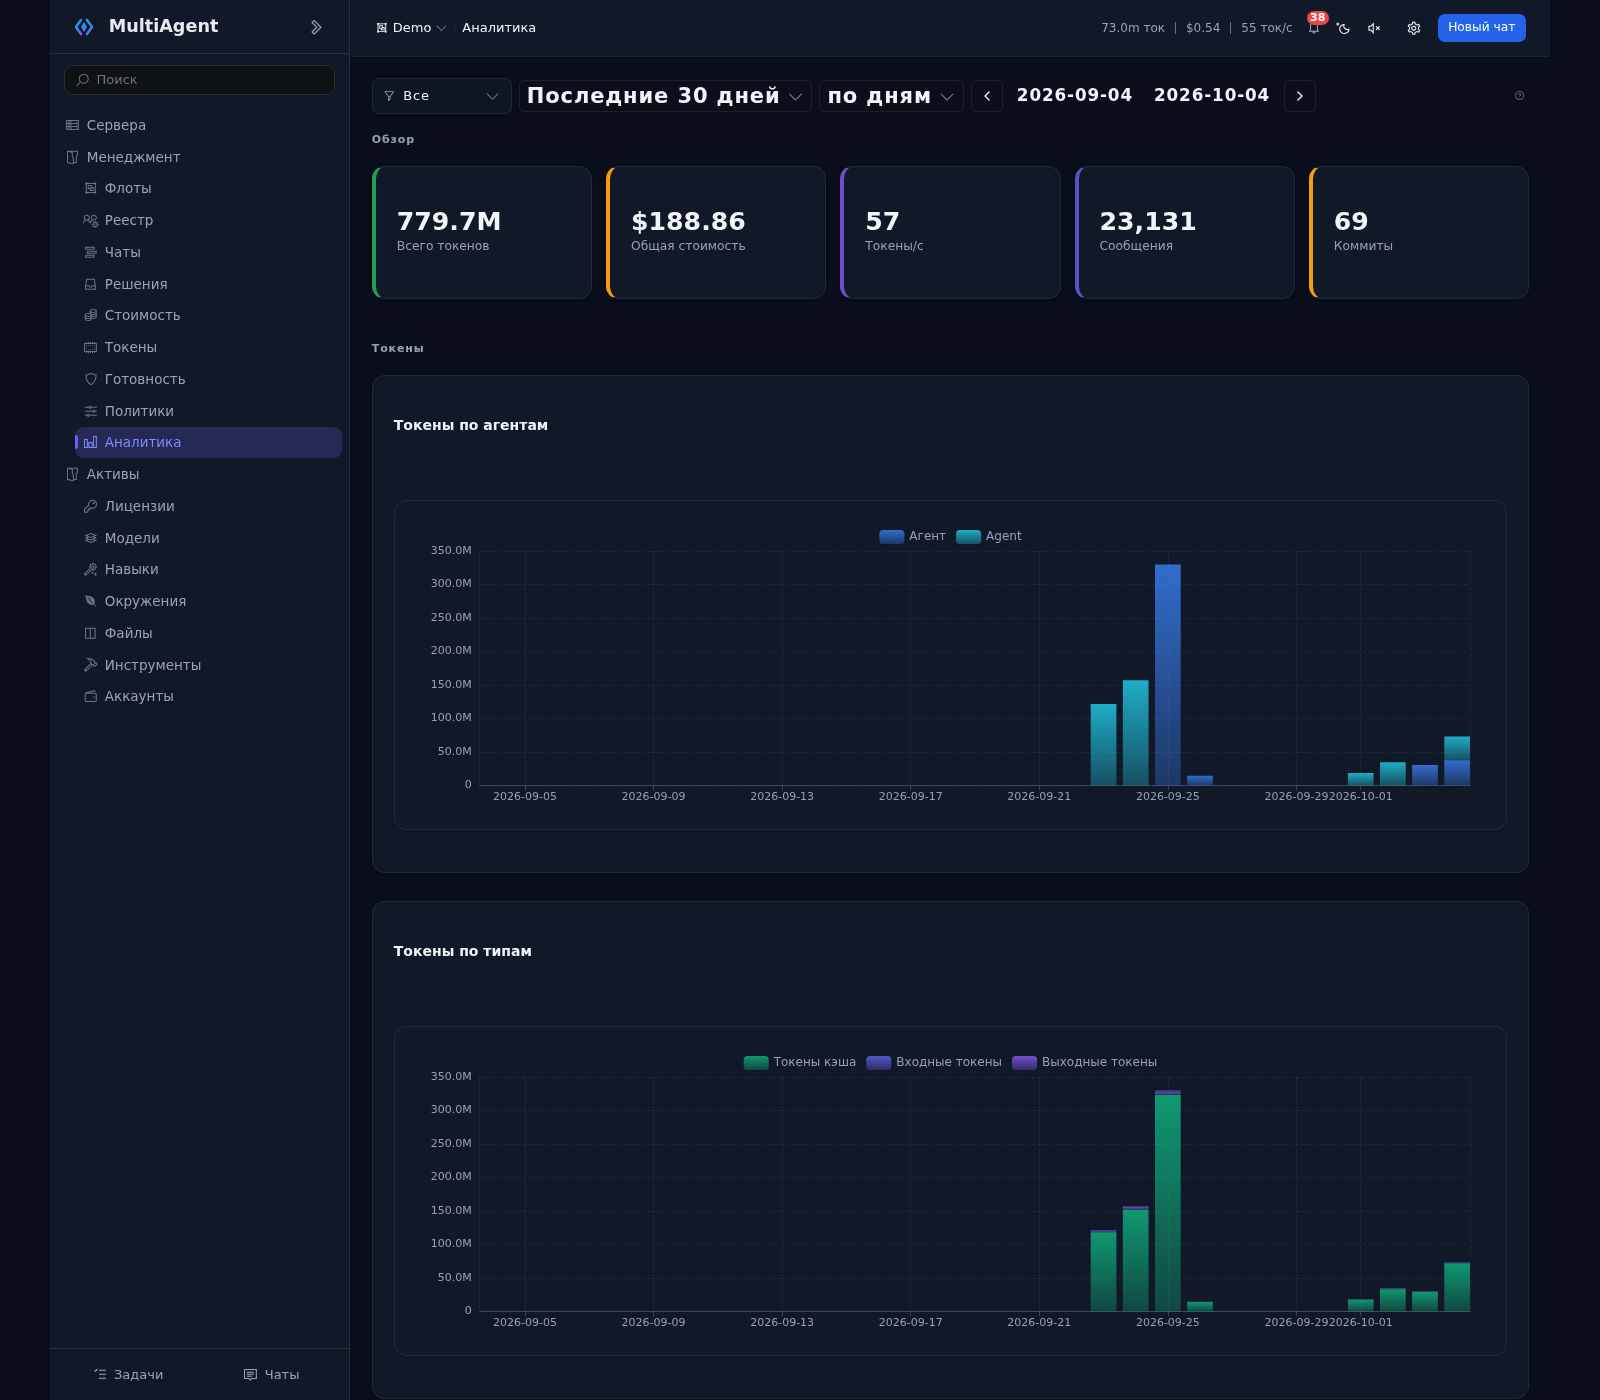Toggle sound with the muted speaker icon
The height and width of the screenshot is (1400, 1600).
(1374, 28)
